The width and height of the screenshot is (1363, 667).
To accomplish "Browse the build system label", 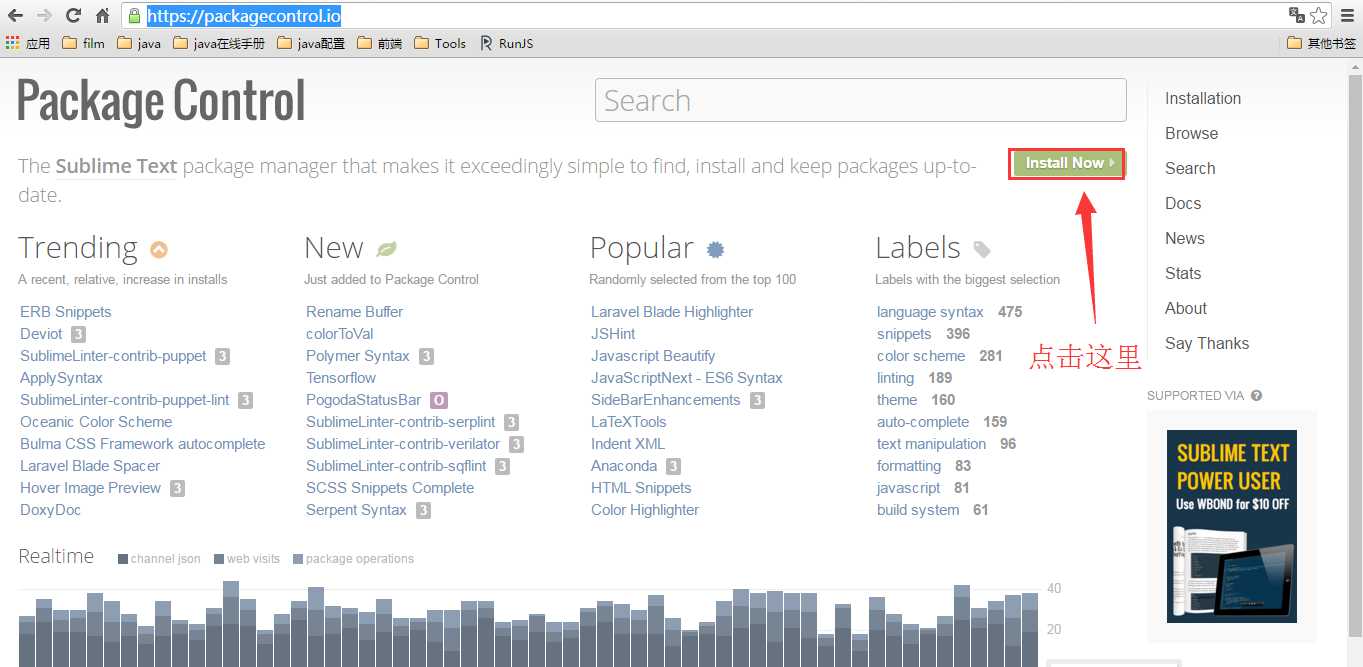I will 918,510.
